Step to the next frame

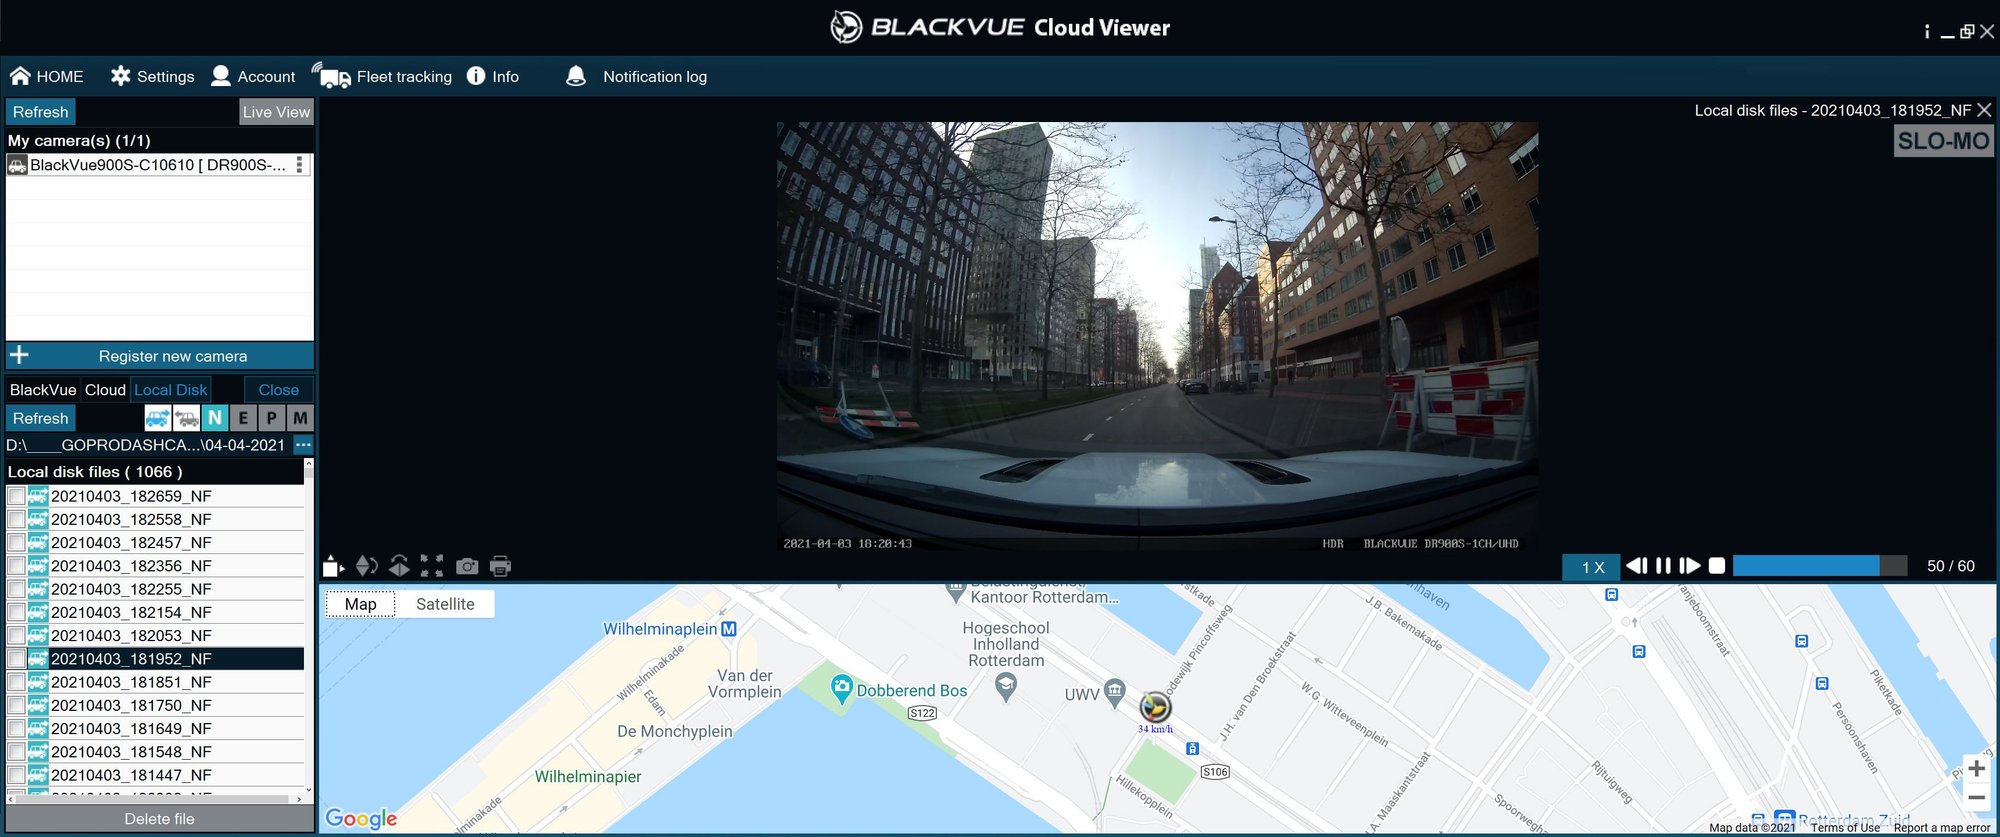coord(1690,566)
